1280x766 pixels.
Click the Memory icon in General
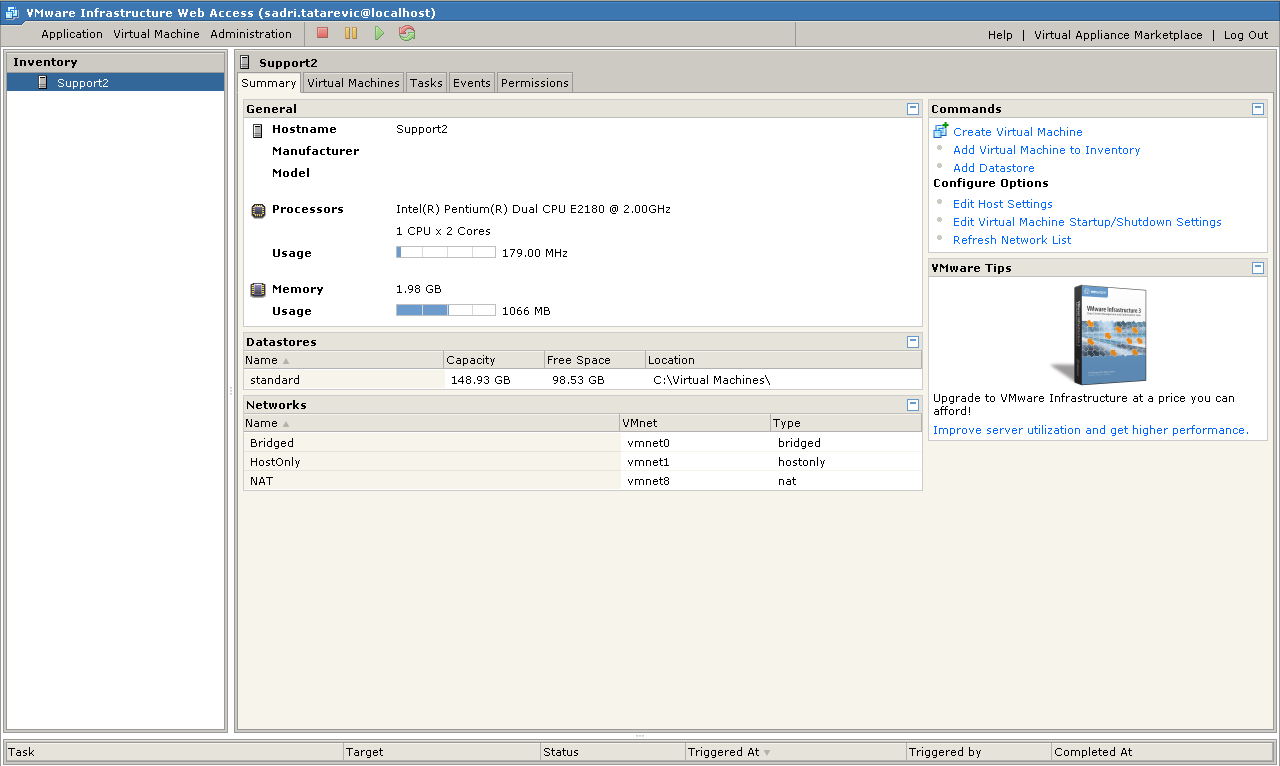257,290
